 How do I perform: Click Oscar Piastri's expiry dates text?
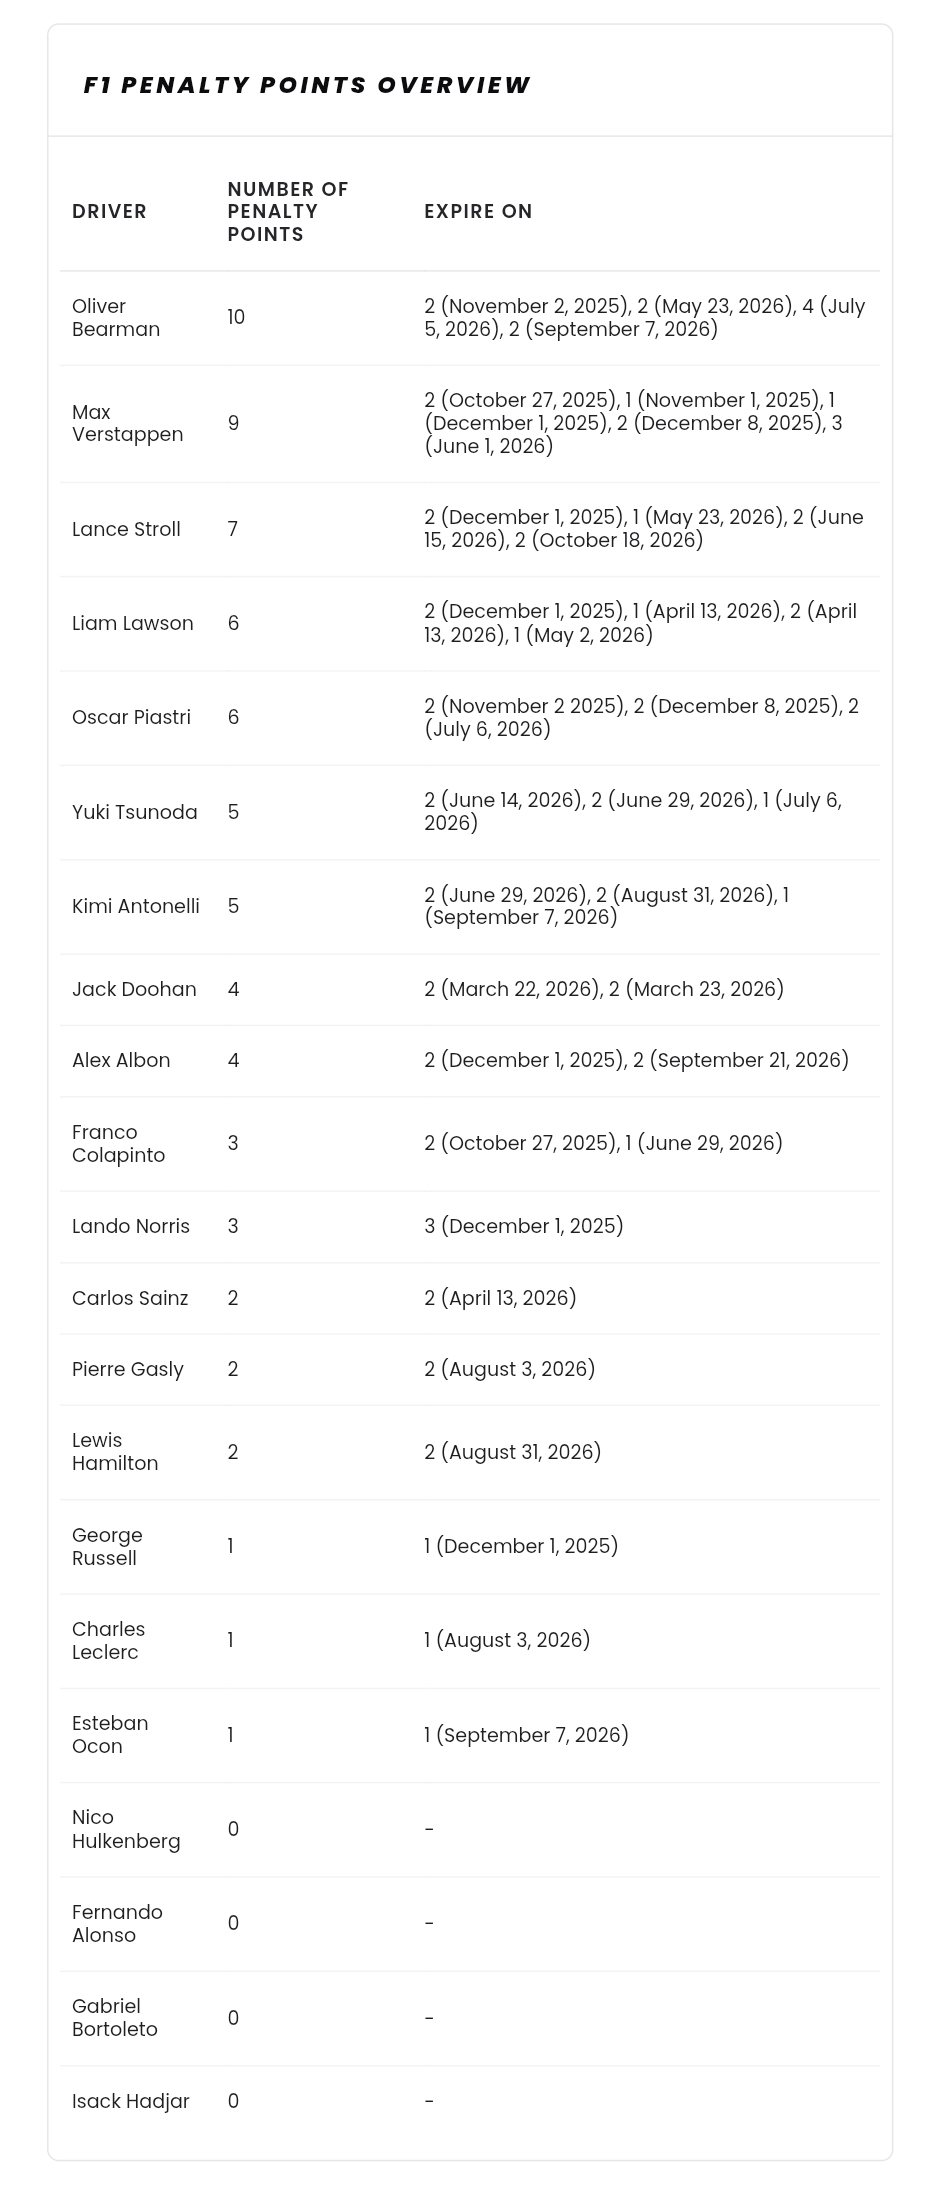click(640, 717)
